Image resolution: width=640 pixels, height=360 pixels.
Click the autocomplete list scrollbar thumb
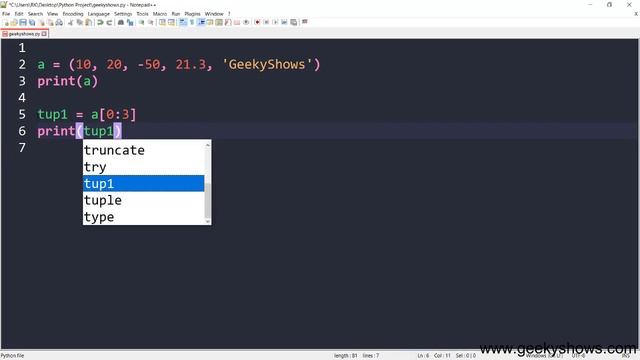(x=208, y=201)
